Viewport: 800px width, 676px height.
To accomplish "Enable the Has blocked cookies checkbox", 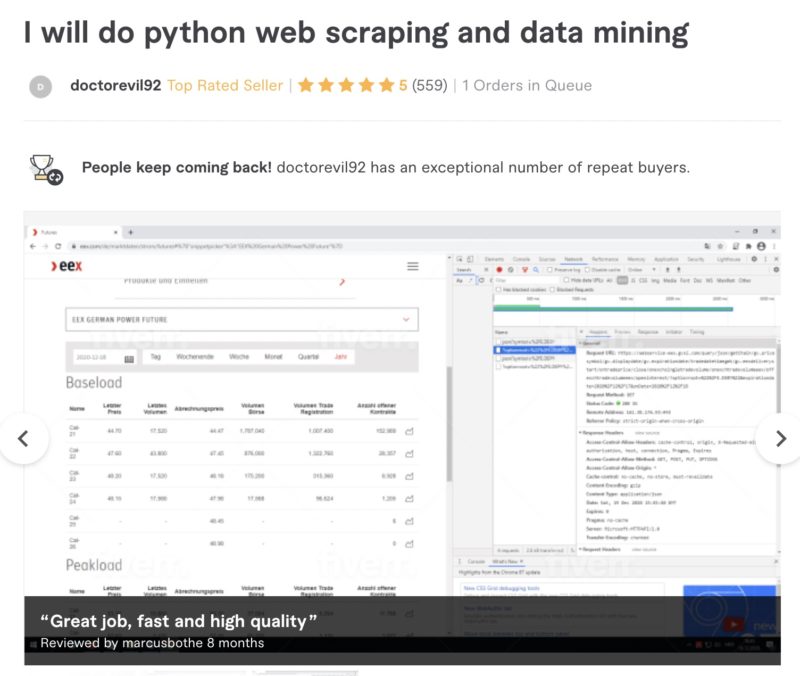I will coord(498,289).
